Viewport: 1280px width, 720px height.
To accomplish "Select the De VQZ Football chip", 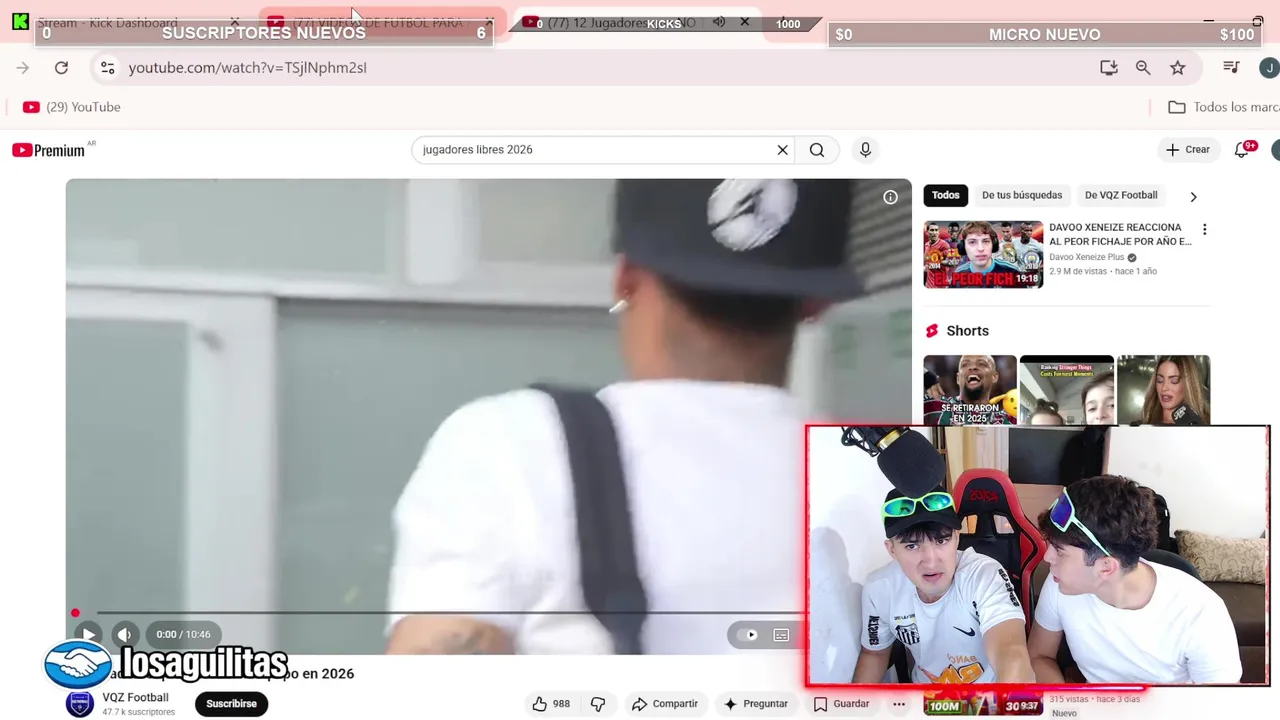I will (x=1121, y=195).
